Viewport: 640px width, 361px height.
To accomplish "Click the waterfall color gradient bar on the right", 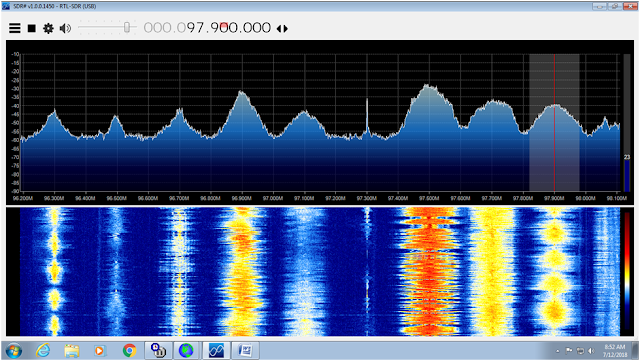I will [627, 271].
